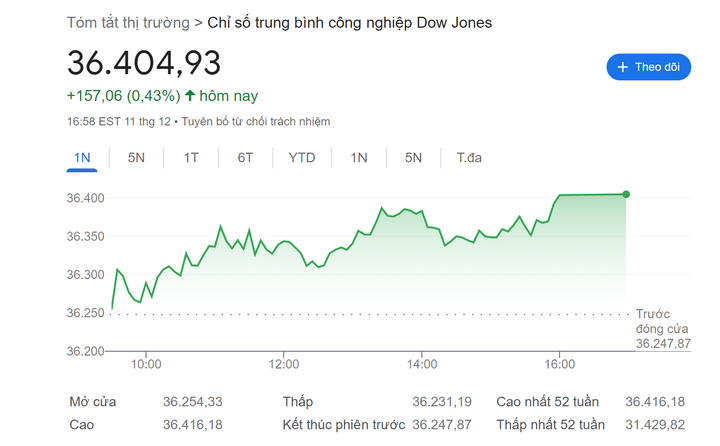Viewport: 720px width, 446px height.
Task: Open the Tóm tắt thị trường breadcrumb link
Action: pyautogui.click(x=127, y=22)
